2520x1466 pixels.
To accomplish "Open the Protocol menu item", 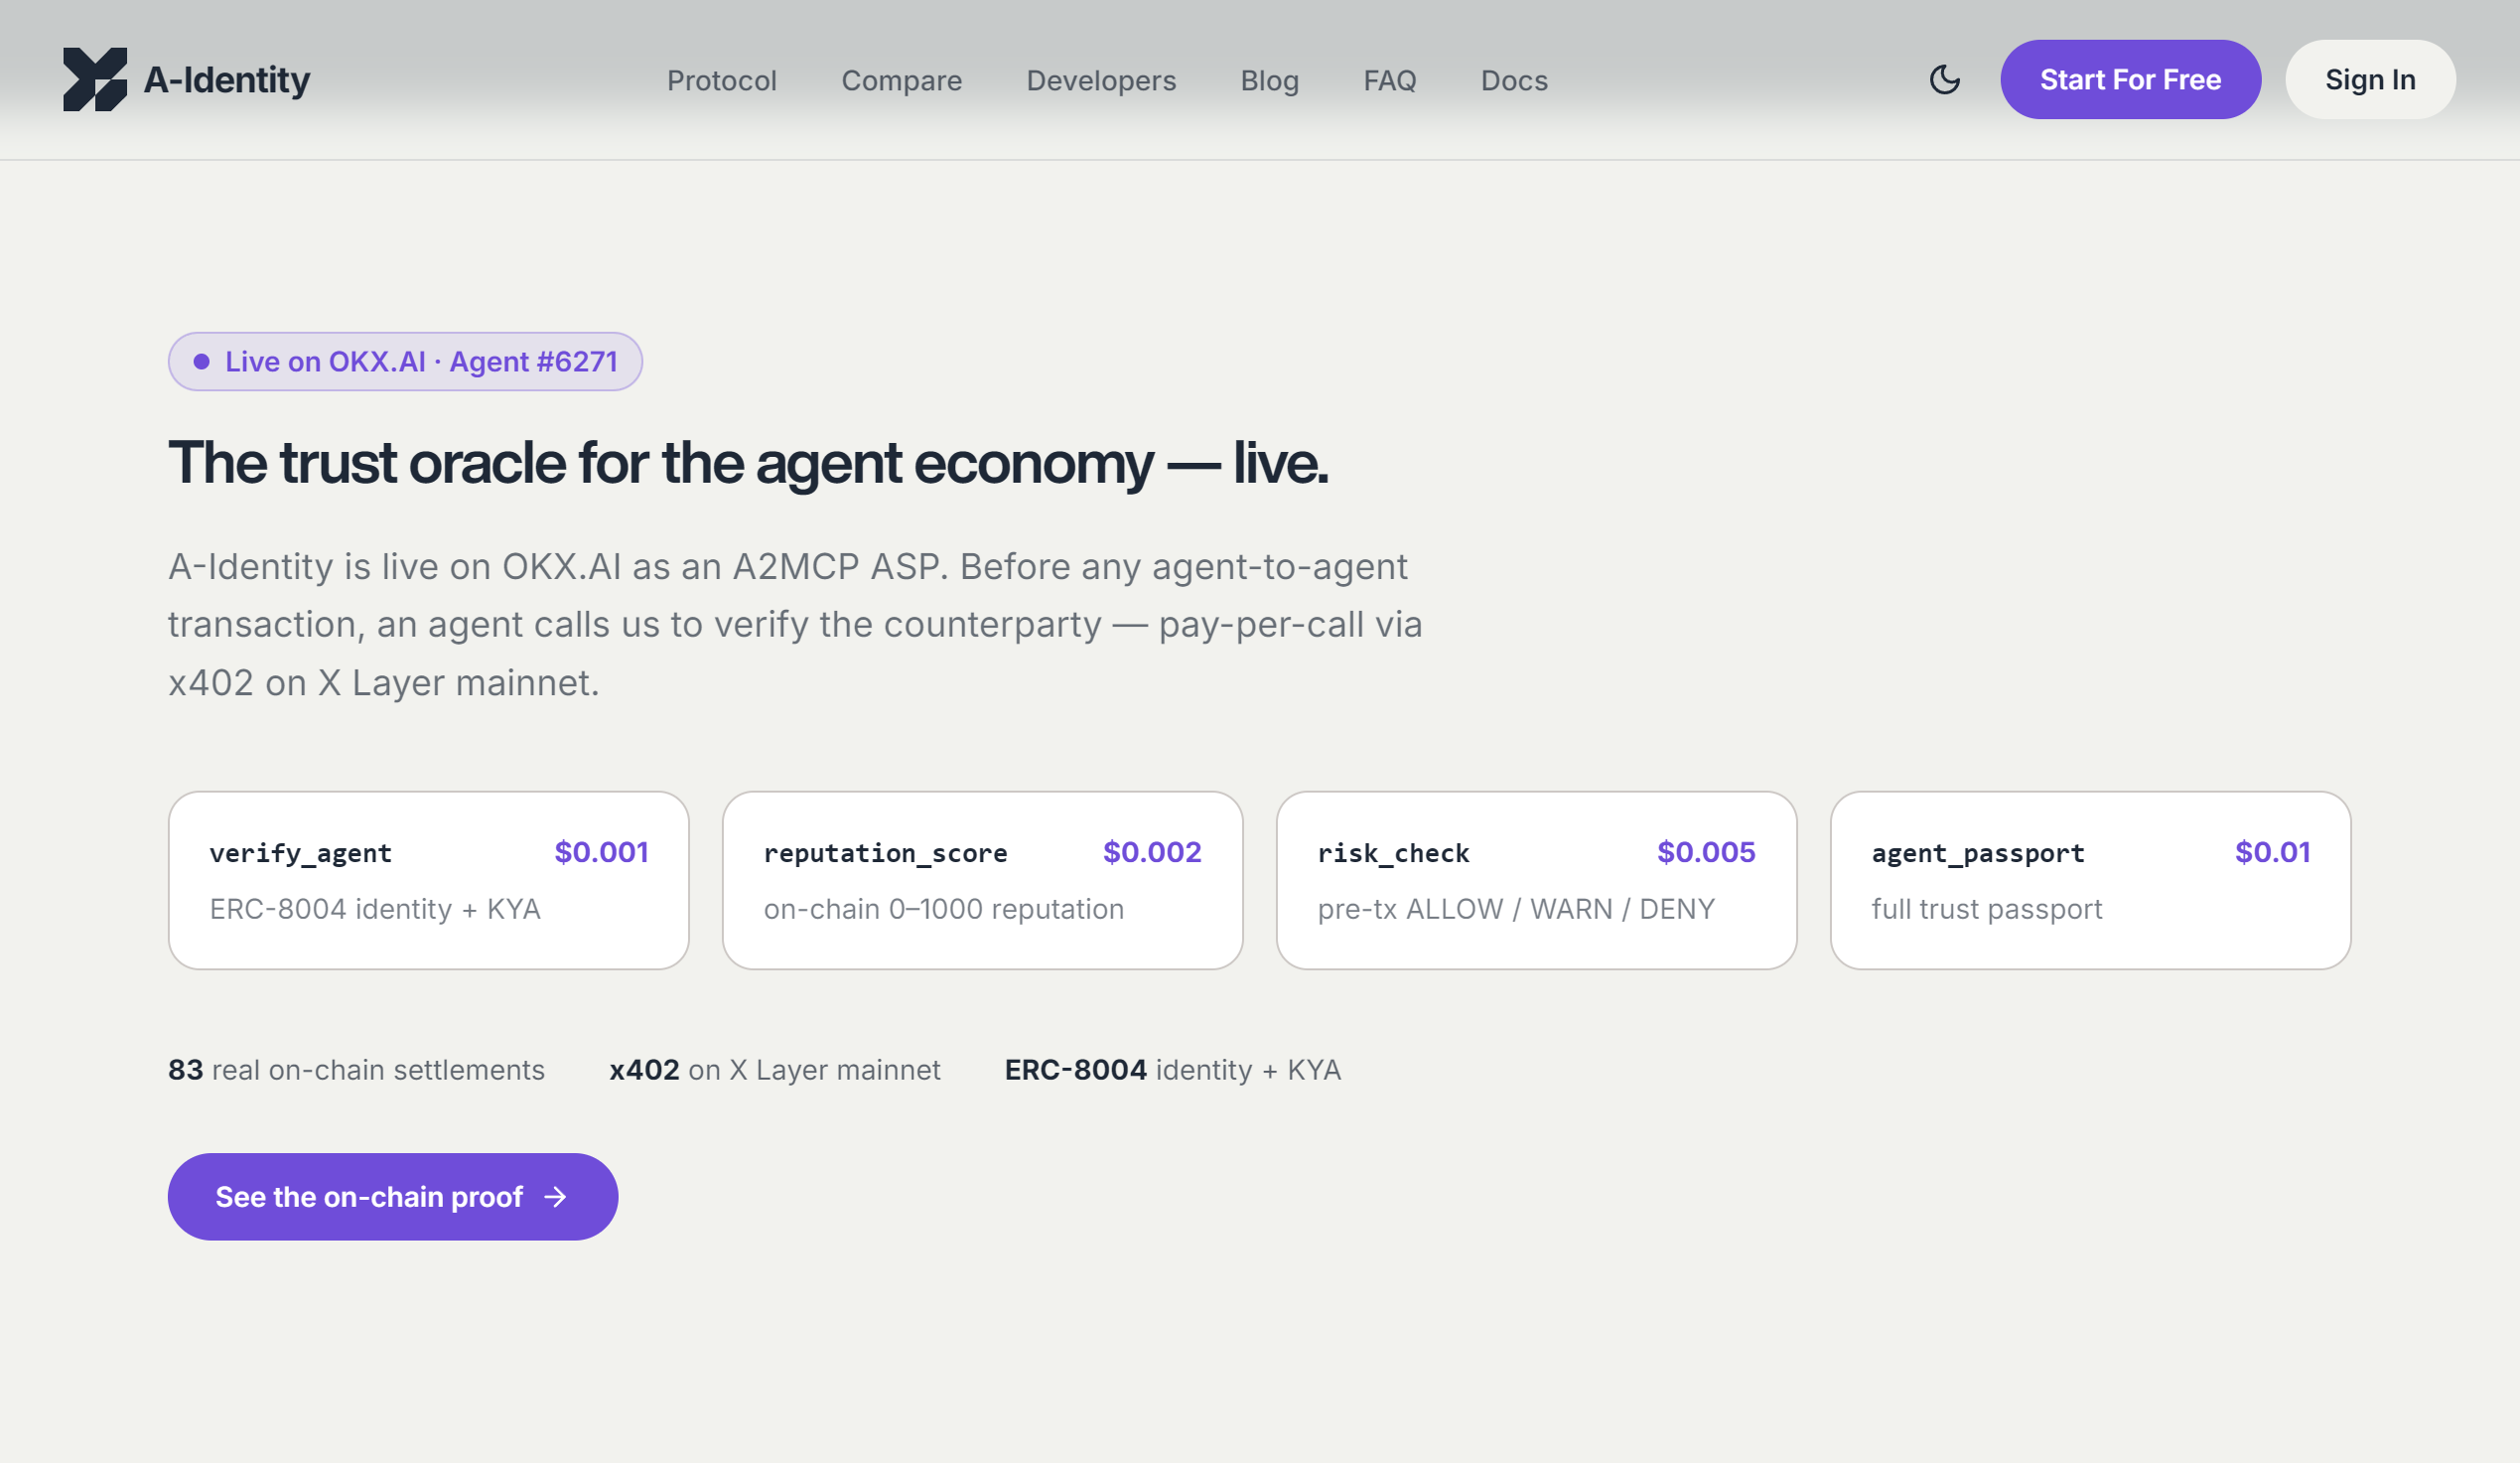I will click(x=722, y=80).
